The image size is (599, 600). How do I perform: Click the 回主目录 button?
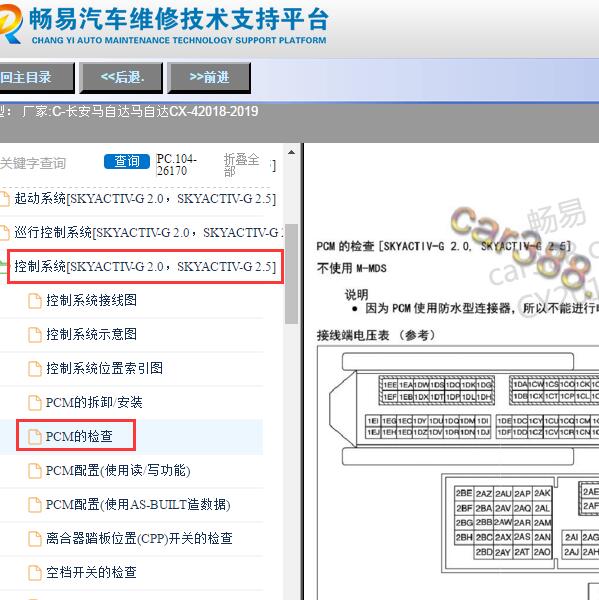pyautogui.click(x=35, y=78)
